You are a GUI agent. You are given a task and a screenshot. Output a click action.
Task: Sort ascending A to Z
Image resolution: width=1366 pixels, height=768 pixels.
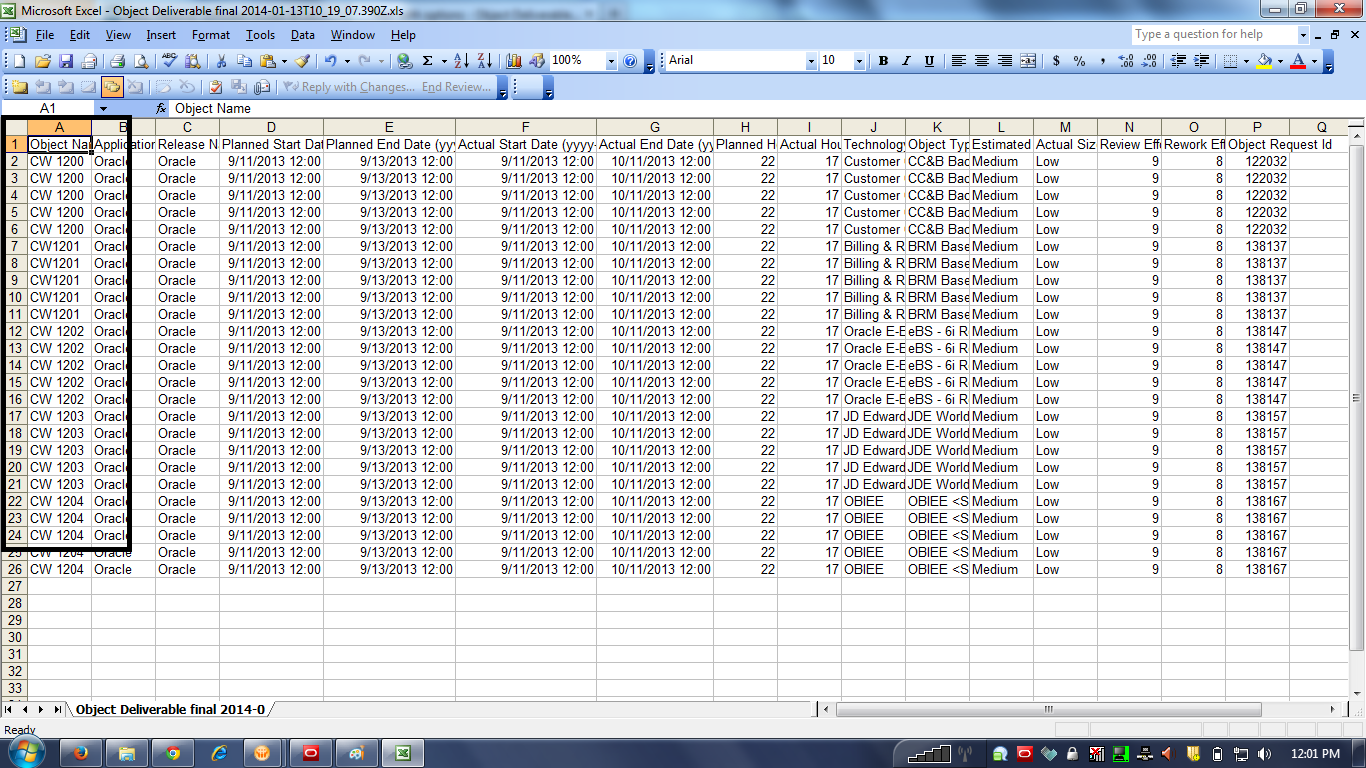[460, 61]
